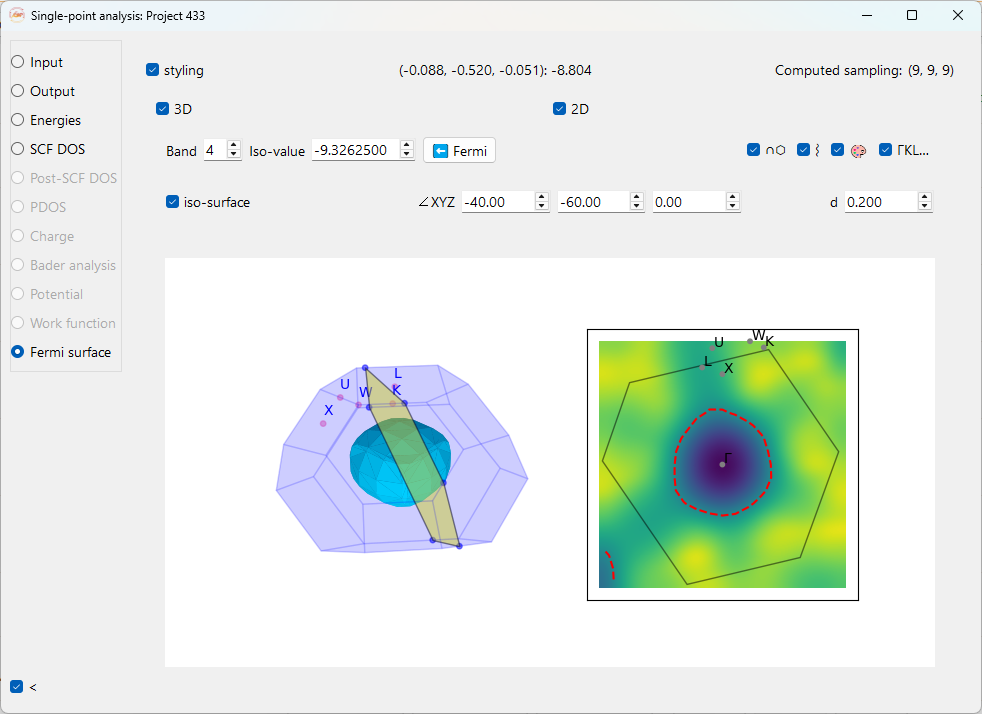Toggle the intersection hexagon symbol checkbox
This screenshot has height=714, width=982.
pos(754,150)
